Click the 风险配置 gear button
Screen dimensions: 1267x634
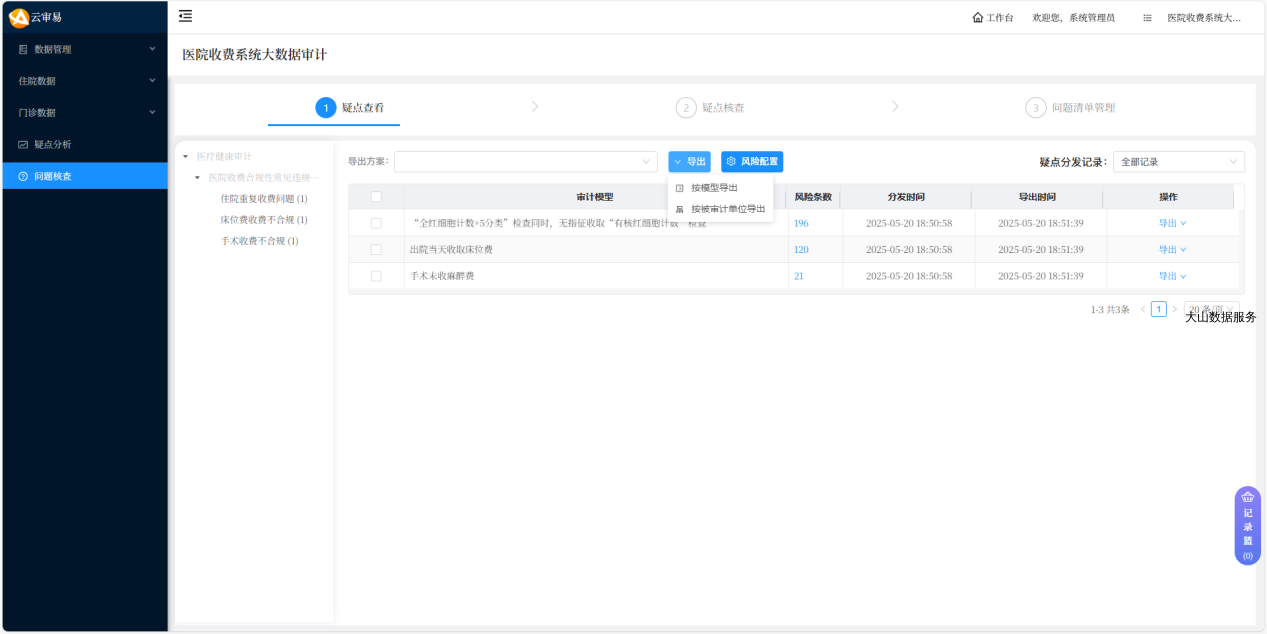coord(752,161)
